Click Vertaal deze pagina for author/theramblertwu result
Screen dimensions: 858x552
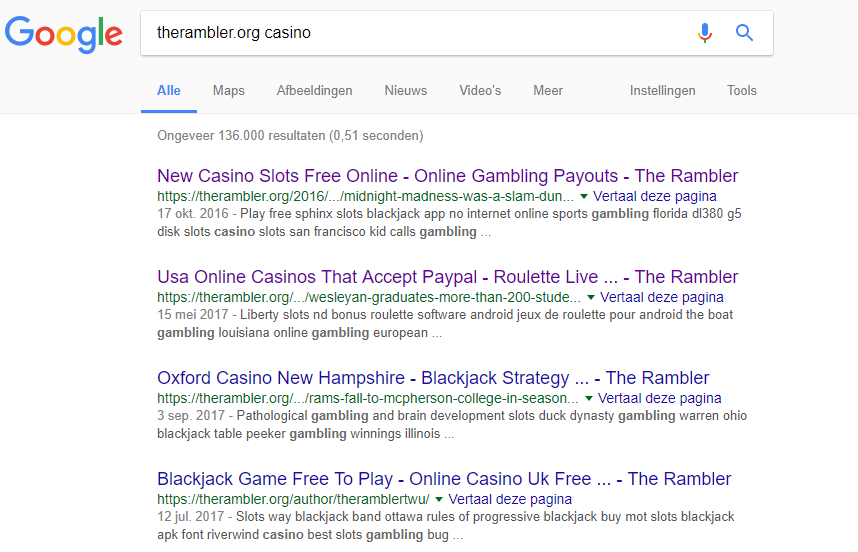tap(510, 499)
